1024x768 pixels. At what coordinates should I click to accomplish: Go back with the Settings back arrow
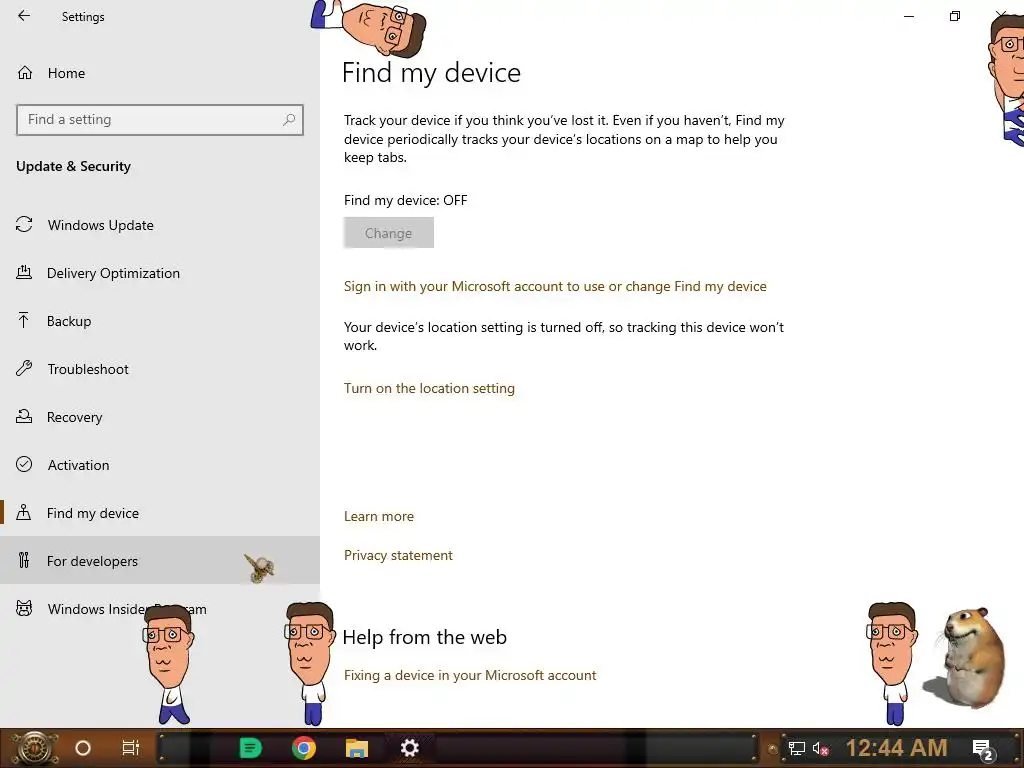tap(24, 16)
